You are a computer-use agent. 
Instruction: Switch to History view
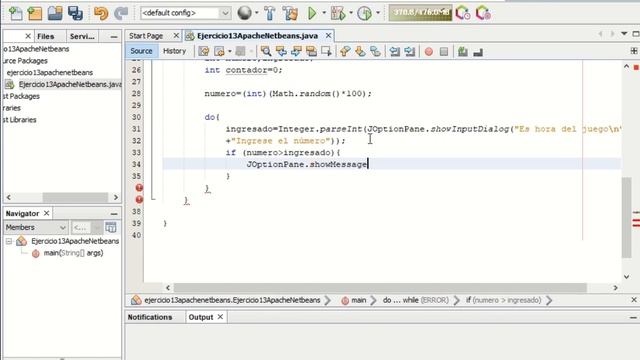[x=174, y=51]
